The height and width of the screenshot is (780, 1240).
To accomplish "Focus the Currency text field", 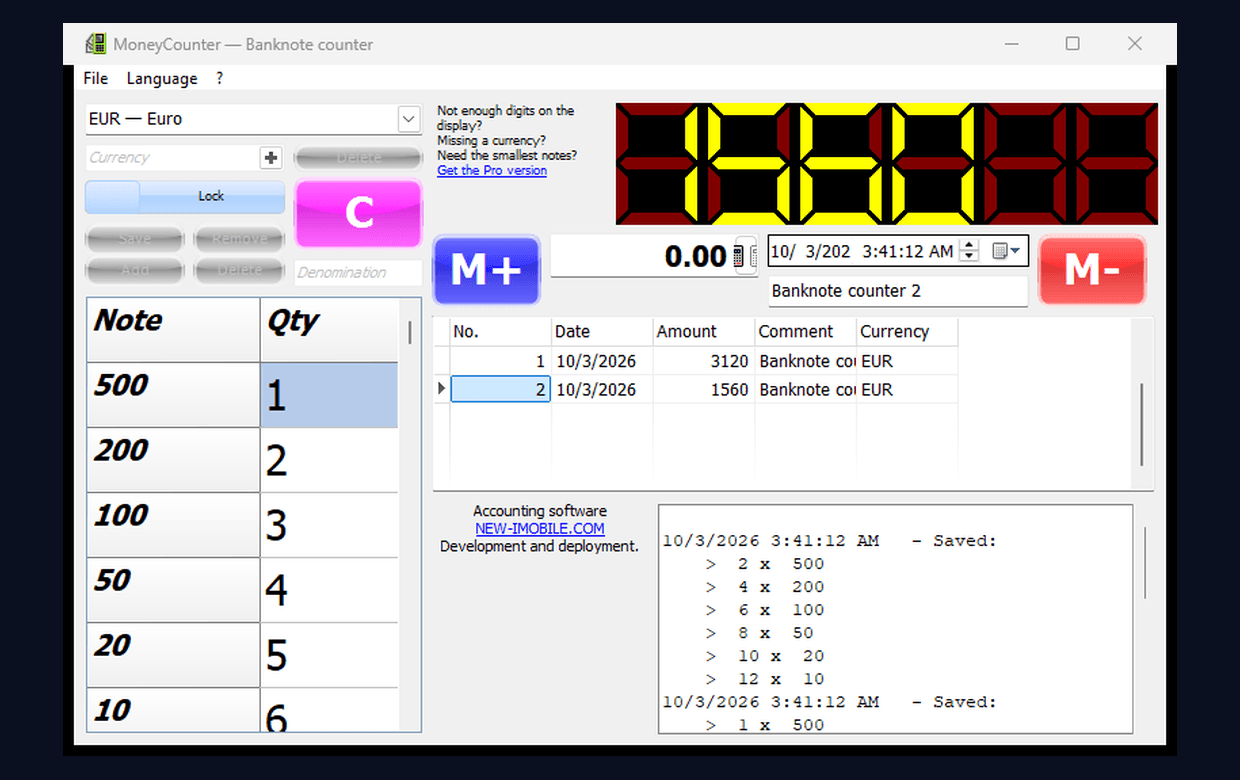I will pyautogui.click(x=173, y=157).
